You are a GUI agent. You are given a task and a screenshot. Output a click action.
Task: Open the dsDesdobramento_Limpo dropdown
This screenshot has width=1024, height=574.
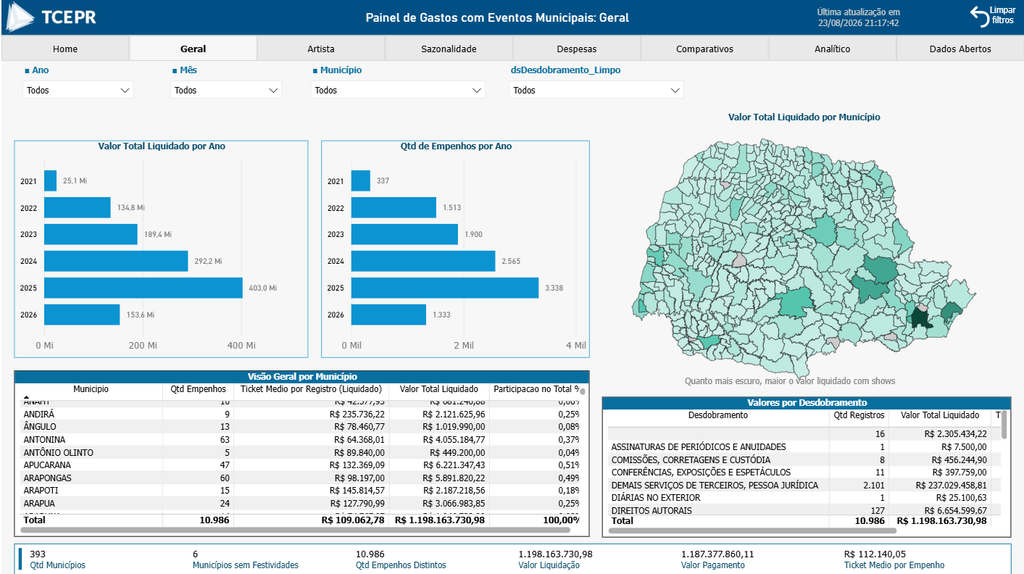click(596, 90)
